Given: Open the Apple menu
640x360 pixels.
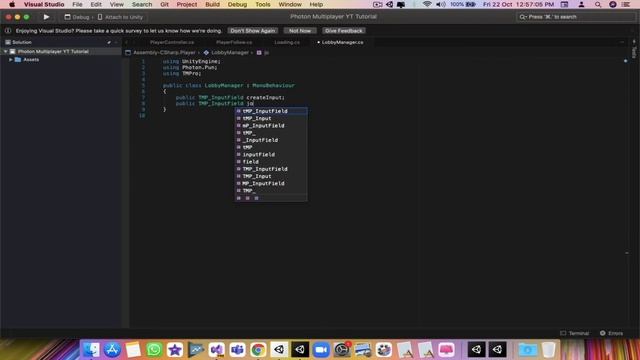Looking at the screenshot, I should click(12, 4).
